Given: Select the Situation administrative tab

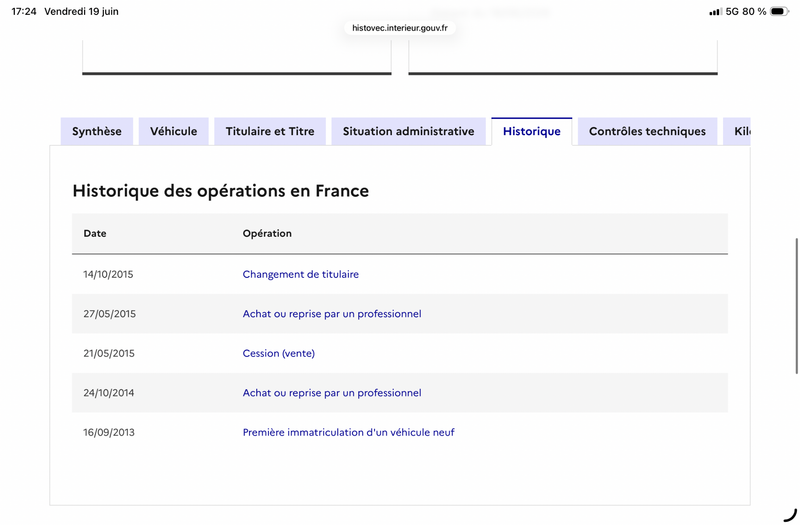Looking at the screenshot, I should pyautogui.click(x=409, y=132).
